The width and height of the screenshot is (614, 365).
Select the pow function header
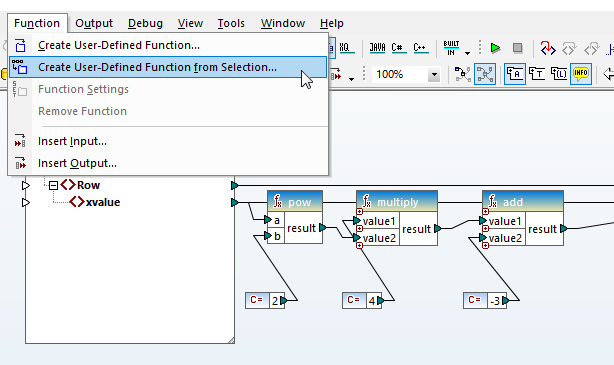pos(295,202)
